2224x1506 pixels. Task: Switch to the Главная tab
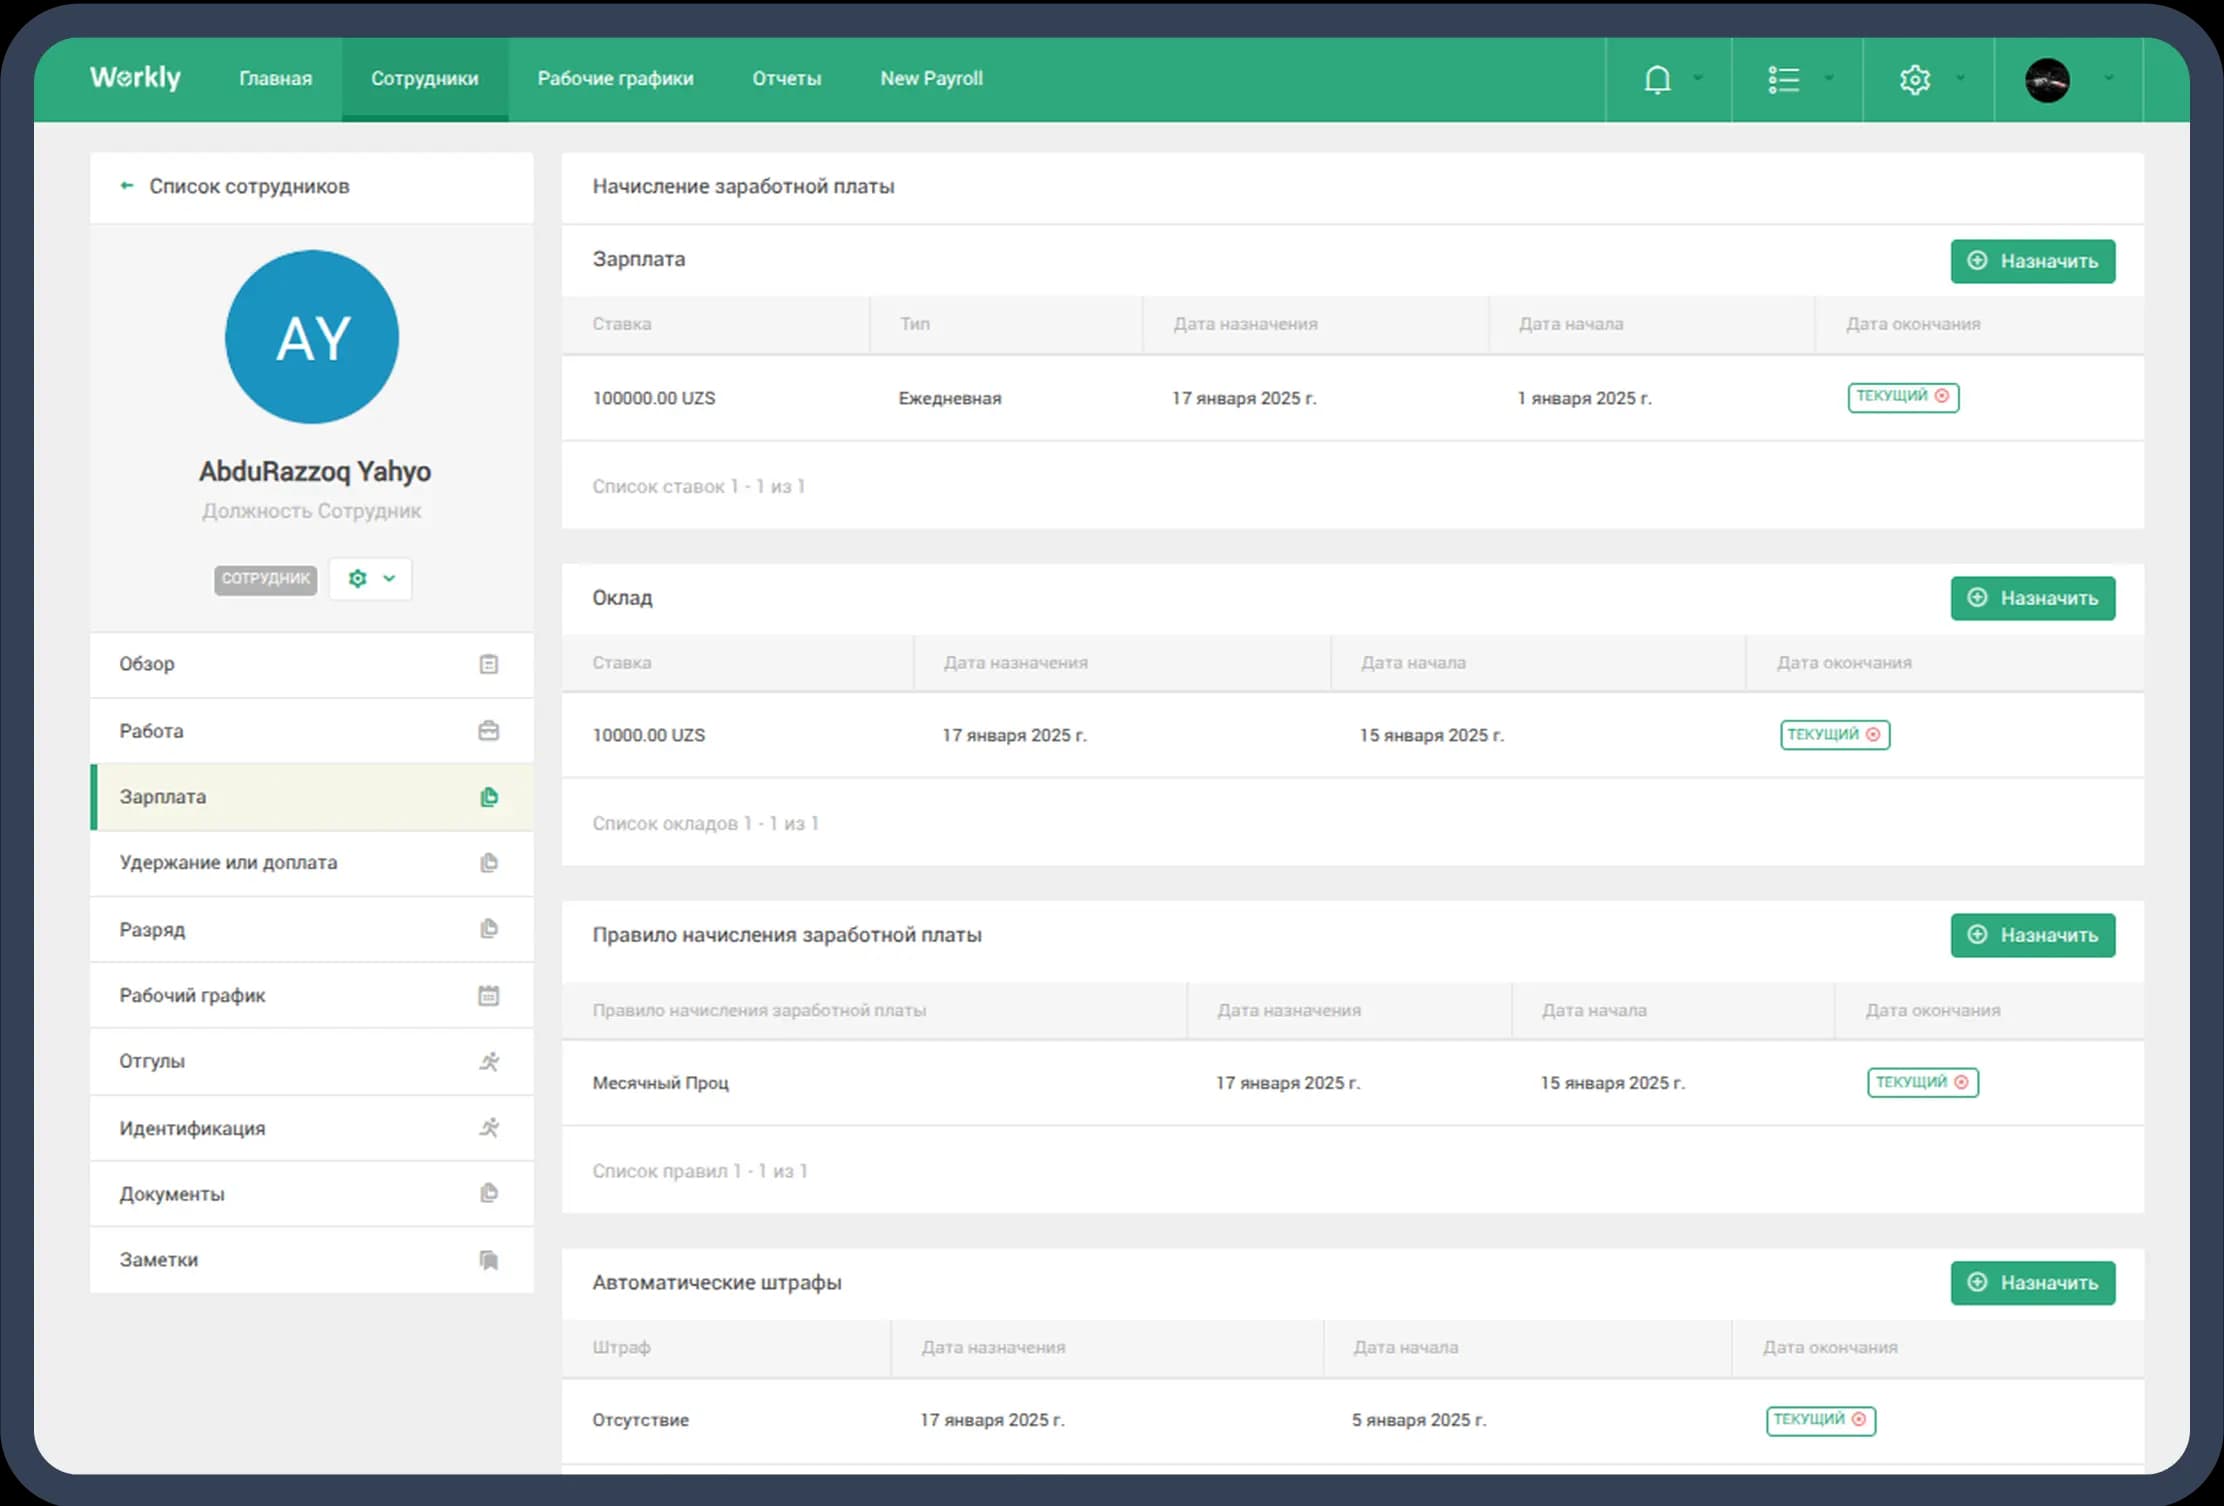[275, 78]
